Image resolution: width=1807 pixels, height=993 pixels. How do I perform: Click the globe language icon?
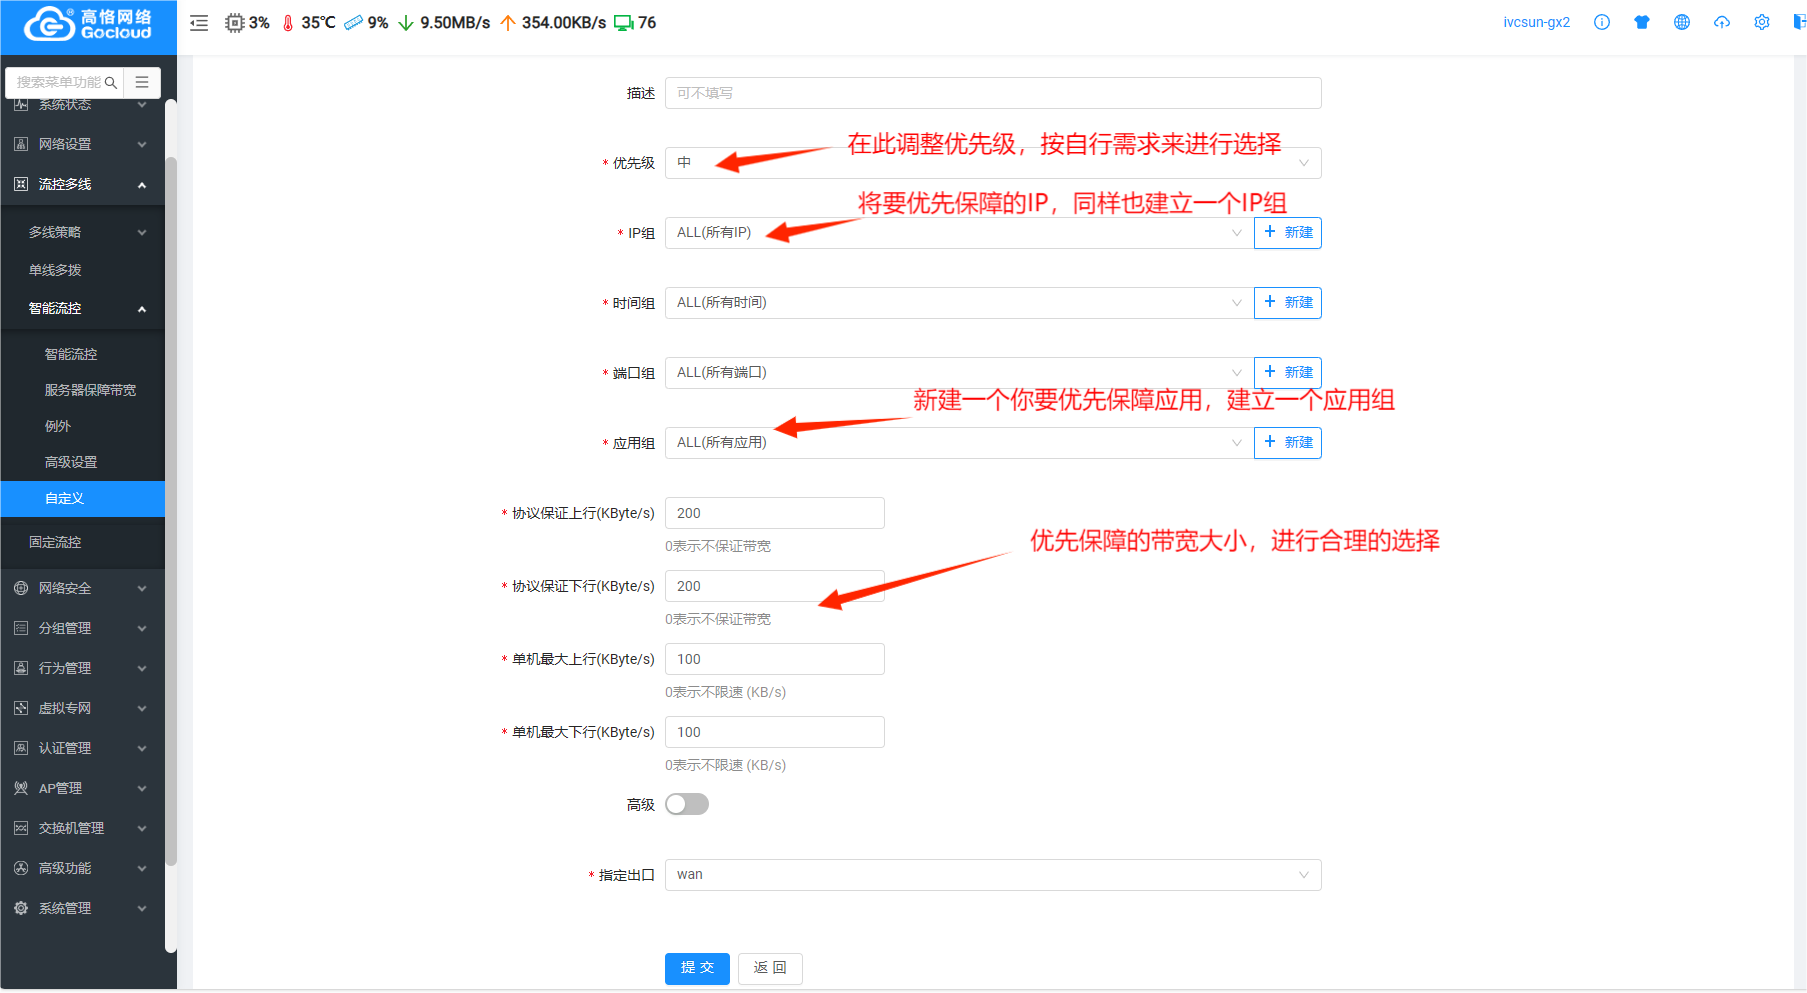pyautogui.click(x=1682, y=22)
